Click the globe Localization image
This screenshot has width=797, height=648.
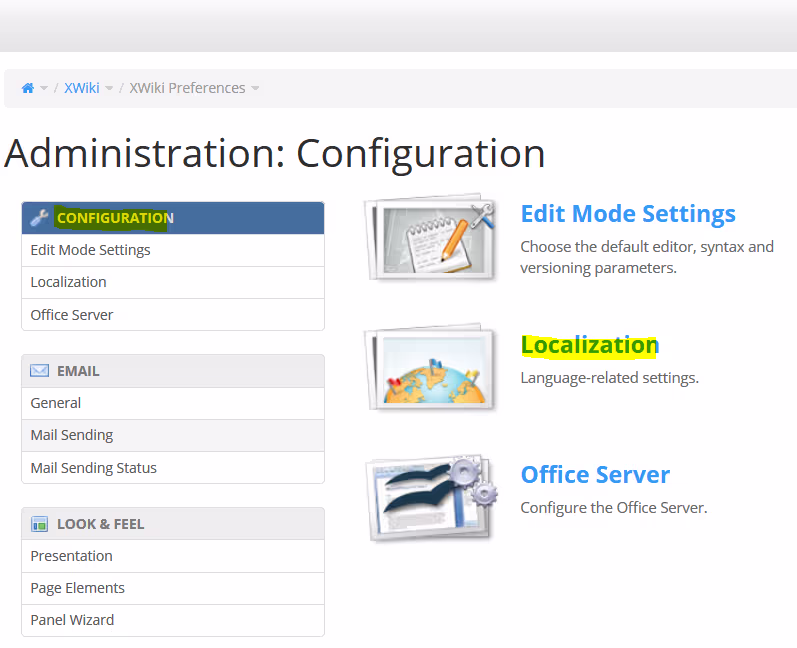click(x=431, y=369)
